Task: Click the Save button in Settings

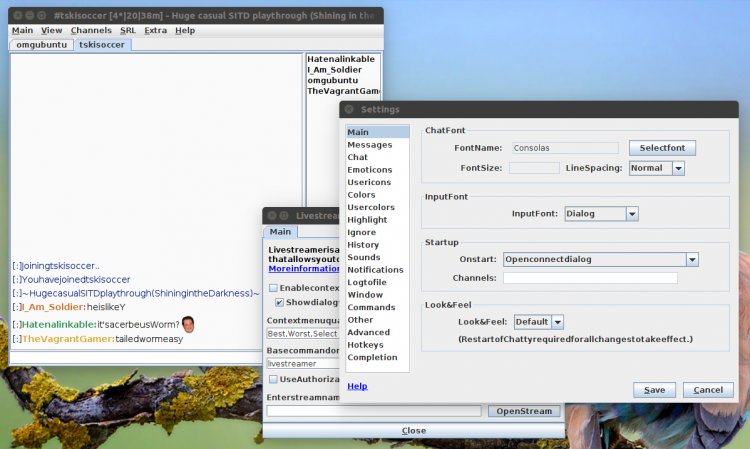Action: click(x=654, y=390)
